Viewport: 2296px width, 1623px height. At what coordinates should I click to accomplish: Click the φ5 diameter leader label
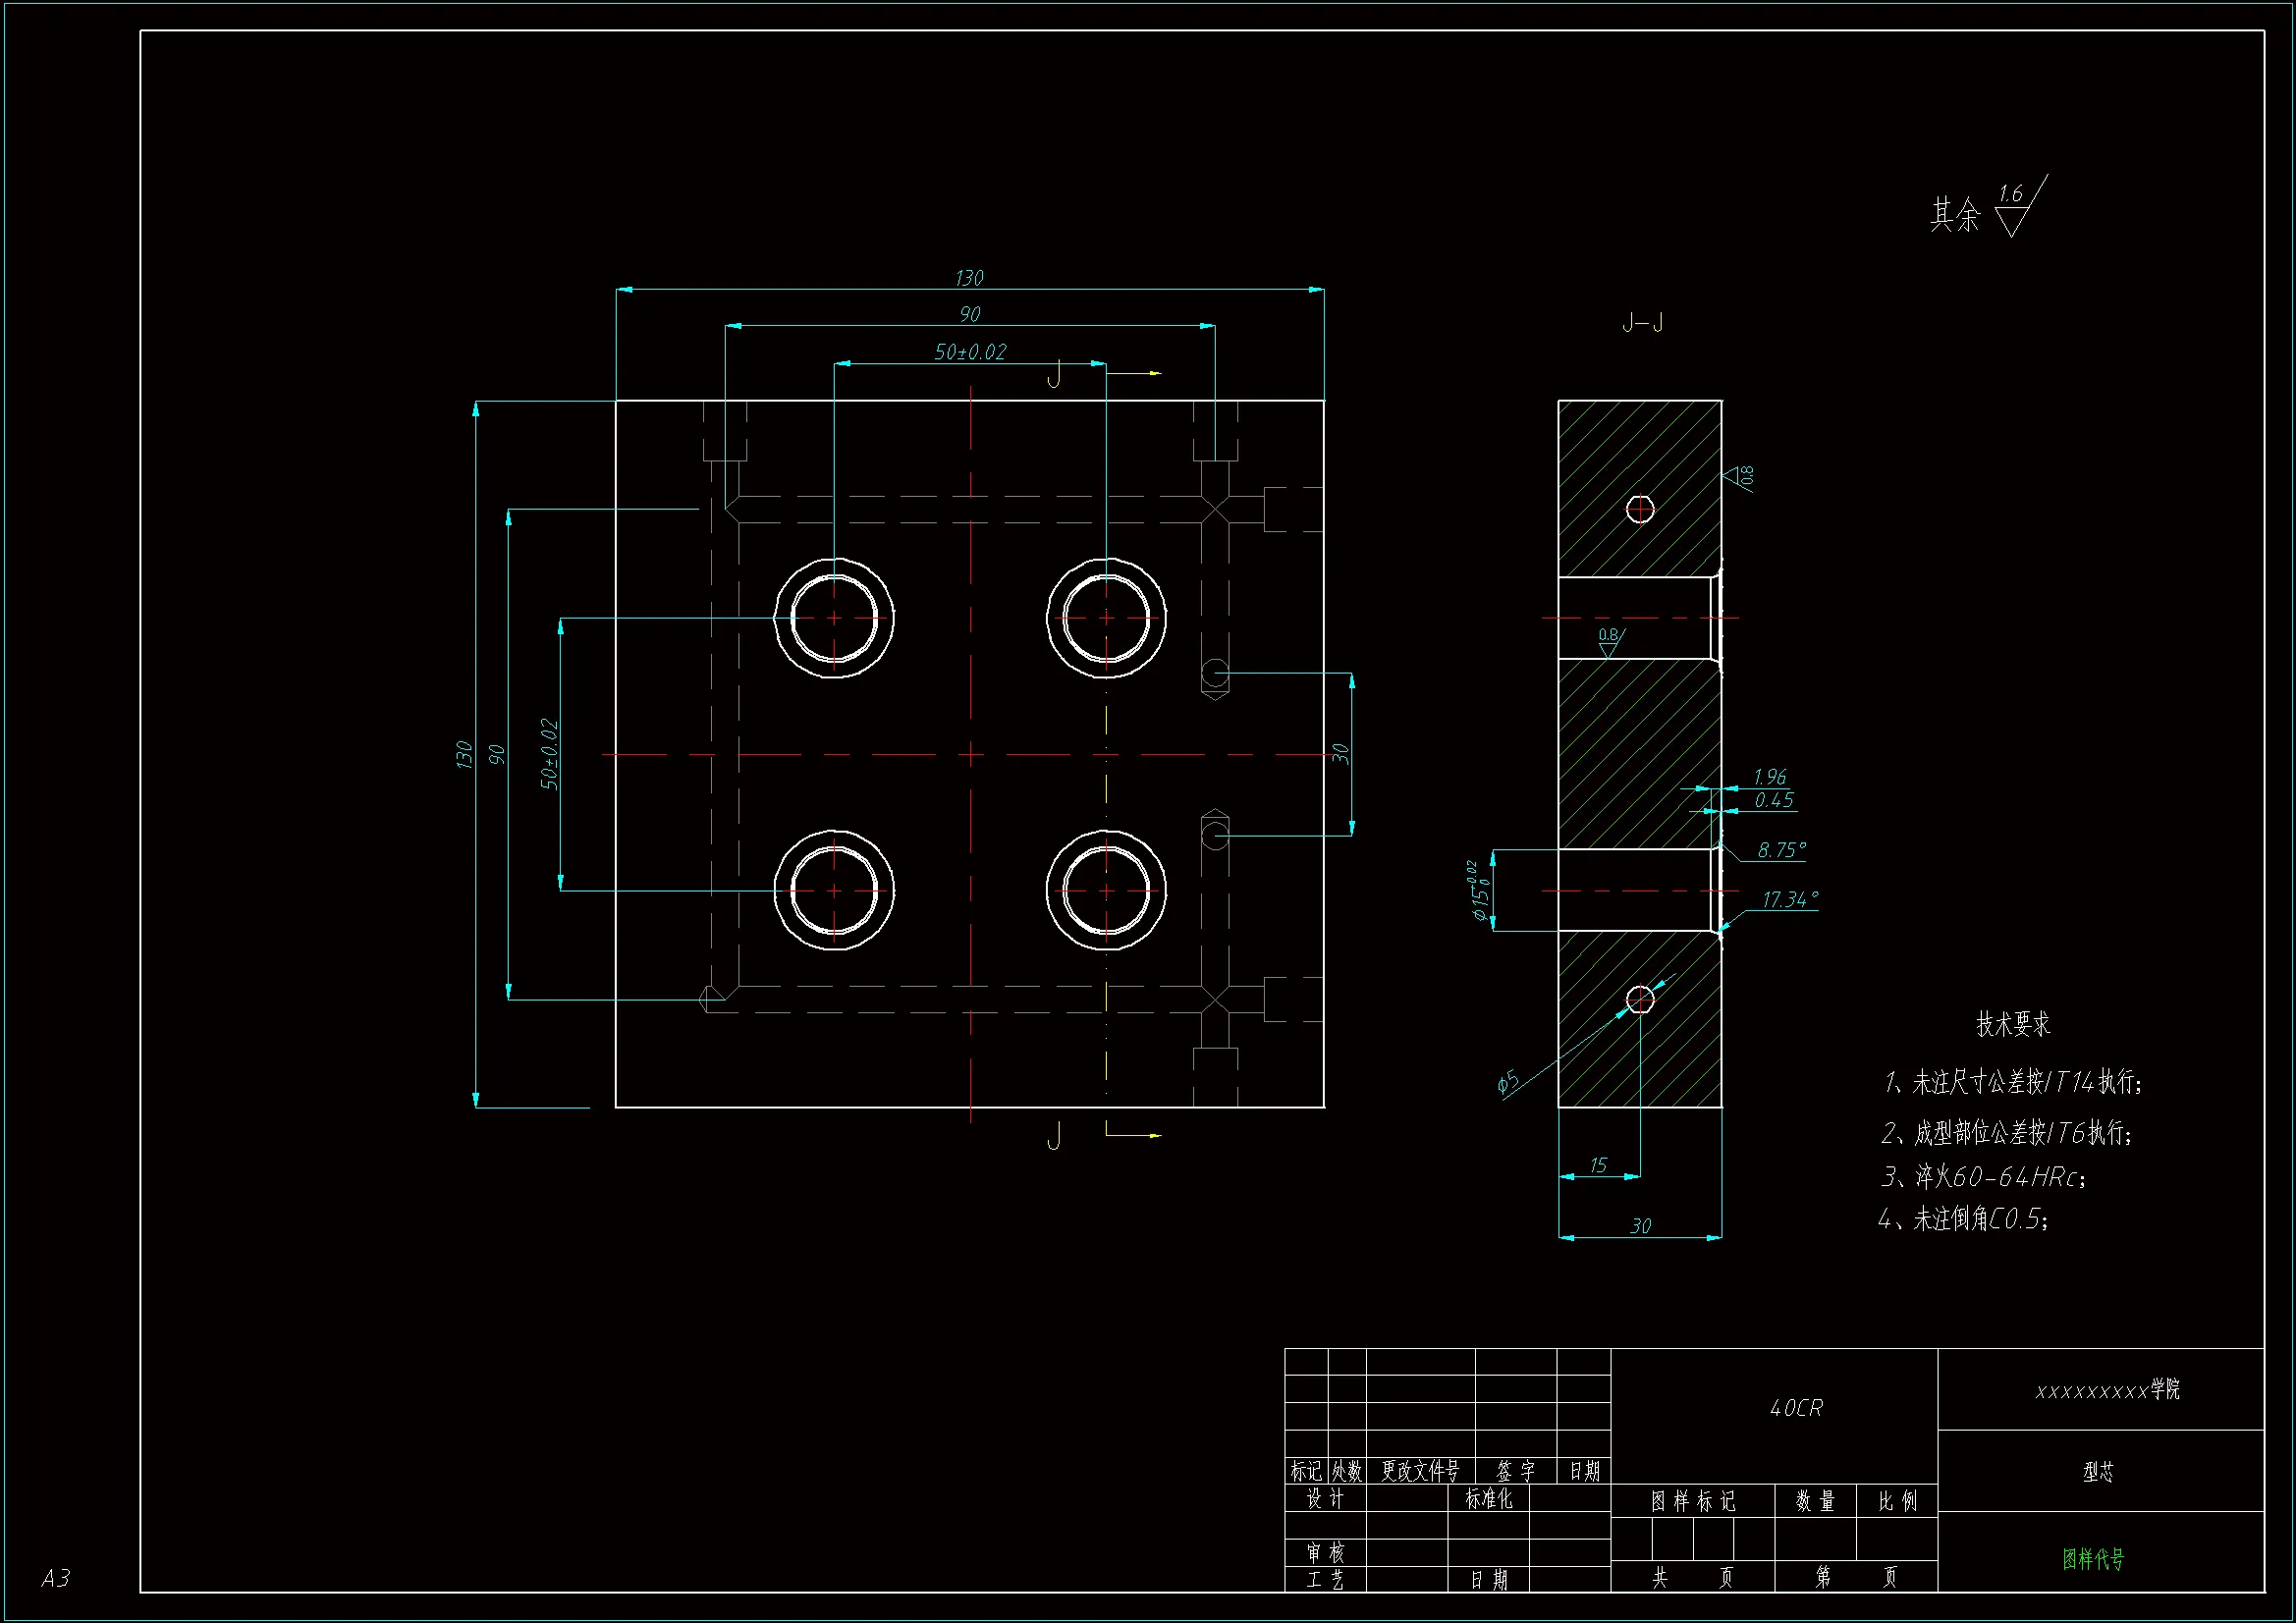[x=1508, y=1082]
